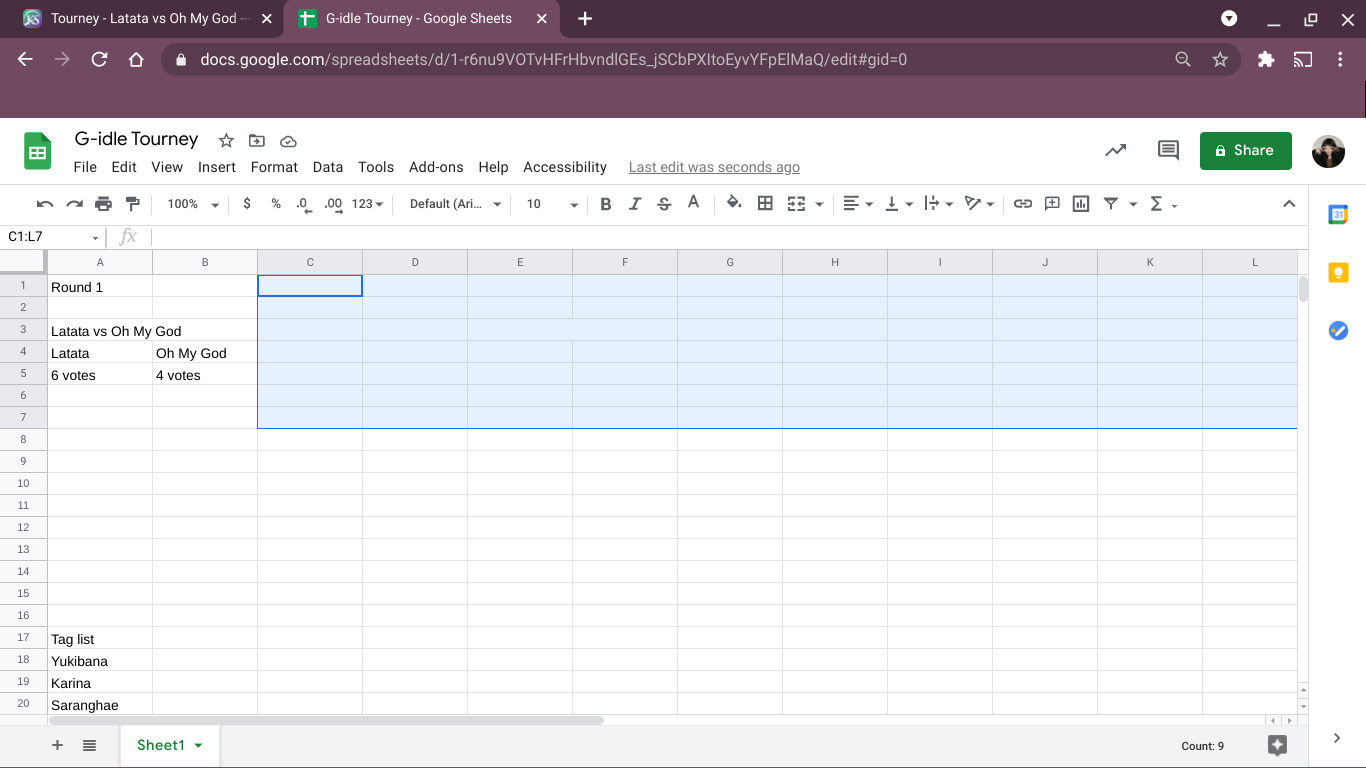Click the Add Sheet plus button
Viewport: 1366px width, 768px height.
point(57,745)
